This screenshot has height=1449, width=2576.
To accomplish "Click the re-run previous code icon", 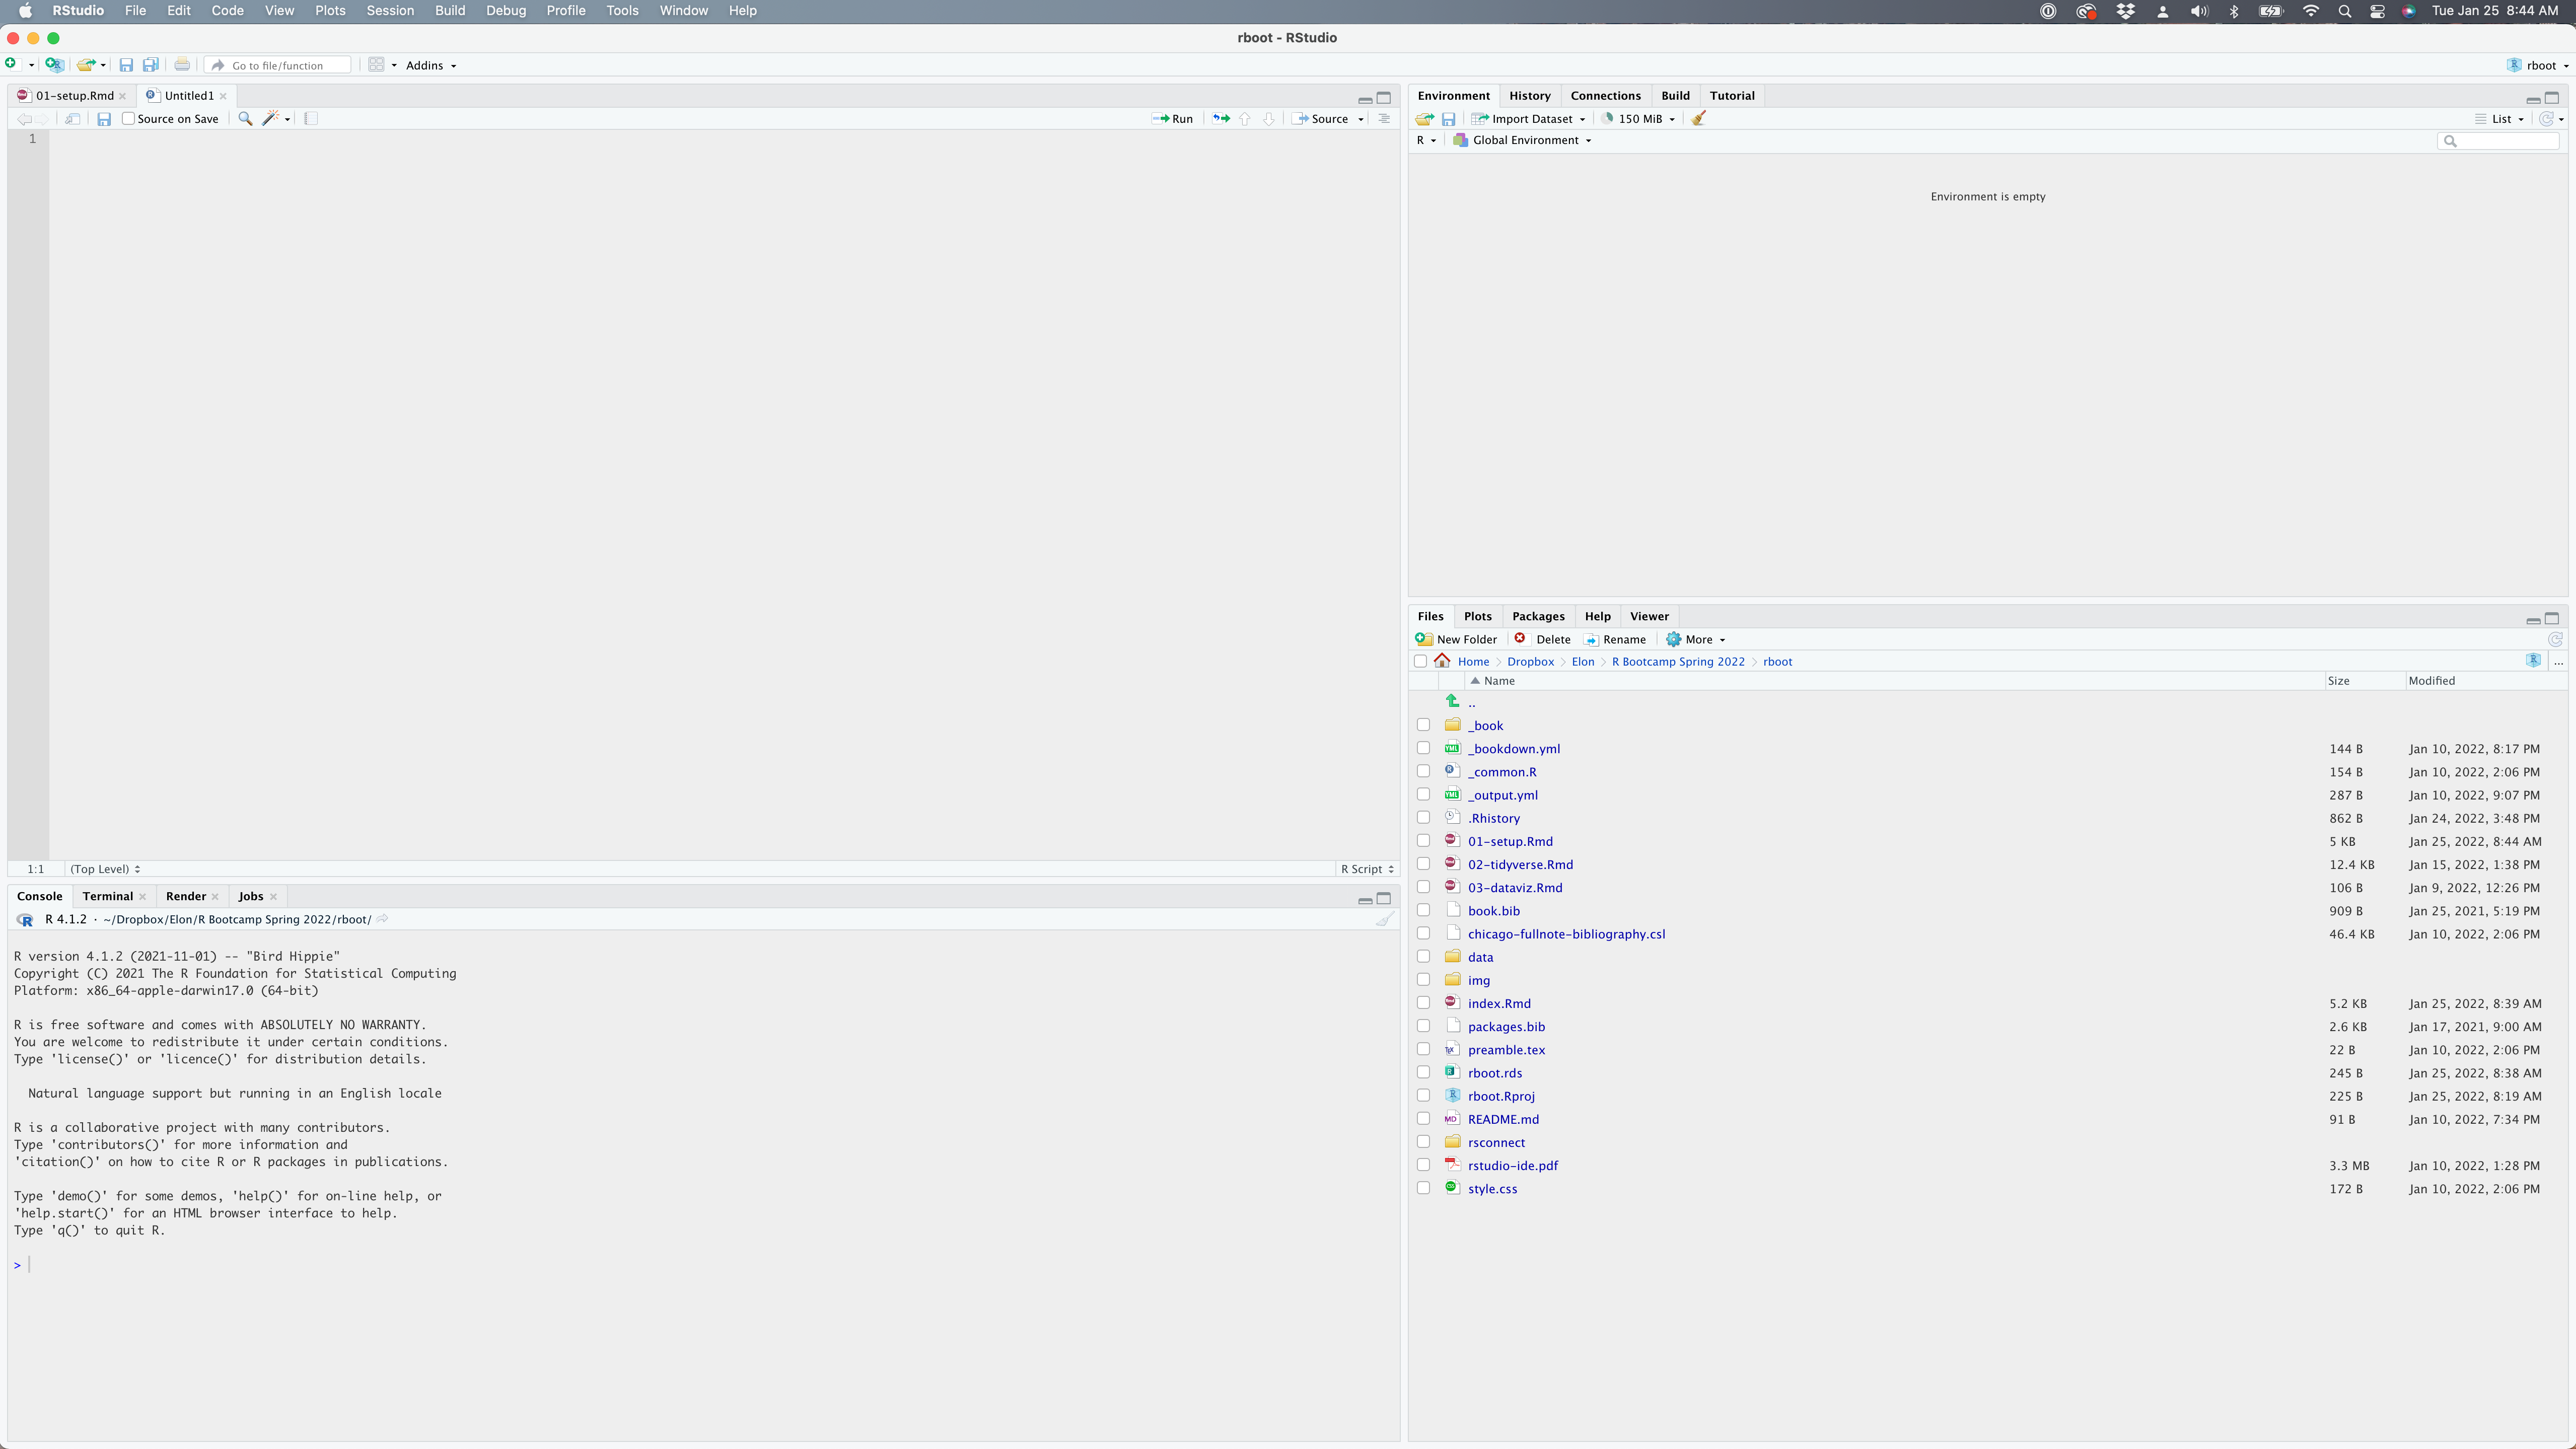I will (x=1221, y=119).
